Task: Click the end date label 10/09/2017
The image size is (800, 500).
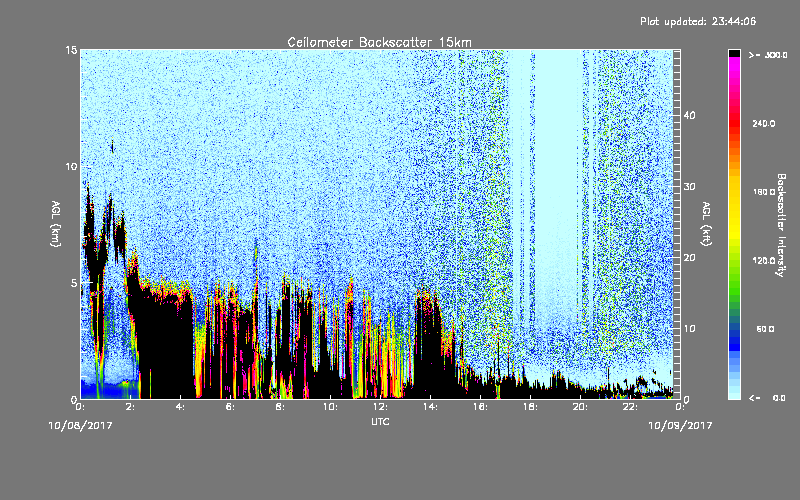Action: point(680,425)
